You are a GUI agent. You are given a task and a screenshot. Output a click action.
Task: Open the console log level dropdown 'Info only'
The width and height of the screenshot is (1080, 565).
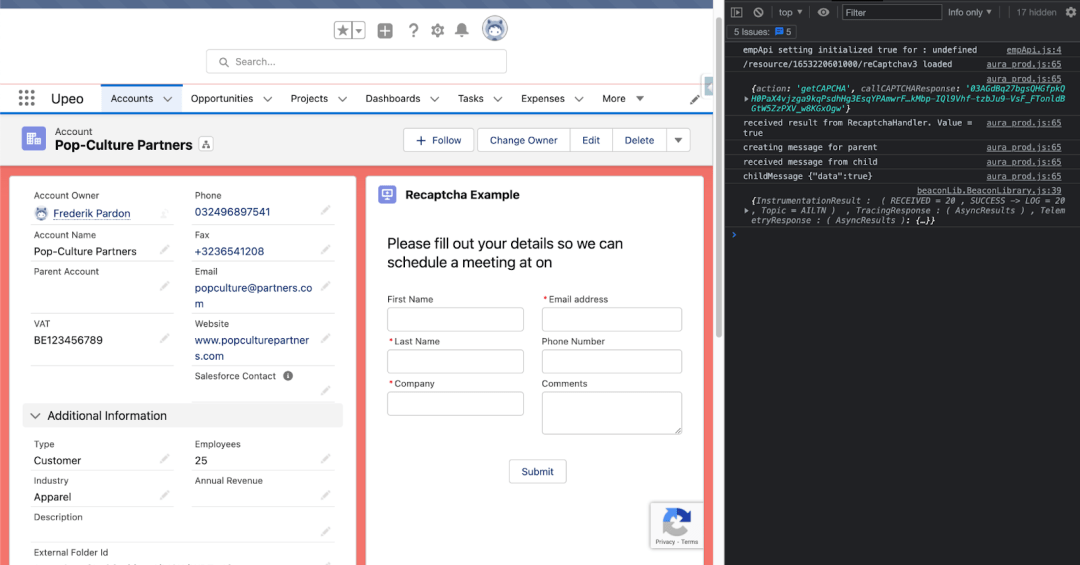(x=970, y=12)
